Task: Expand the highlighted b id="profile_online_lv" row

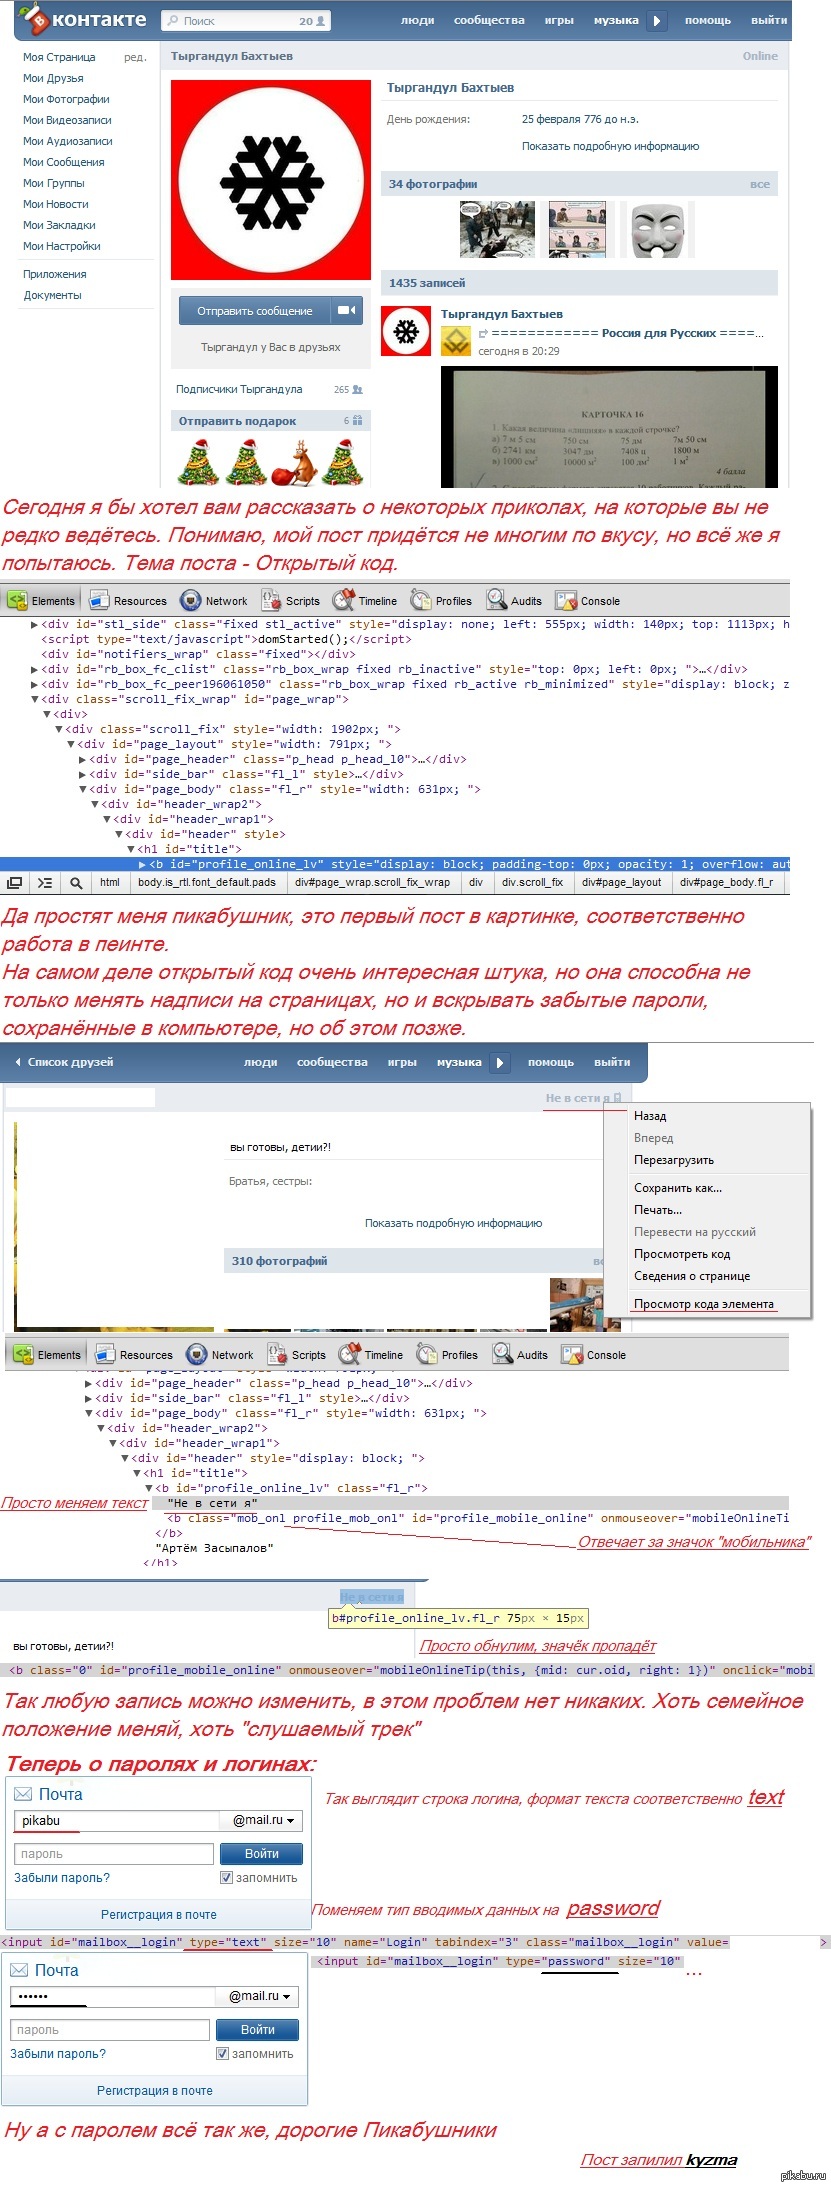Action: (x=143, y=865)
